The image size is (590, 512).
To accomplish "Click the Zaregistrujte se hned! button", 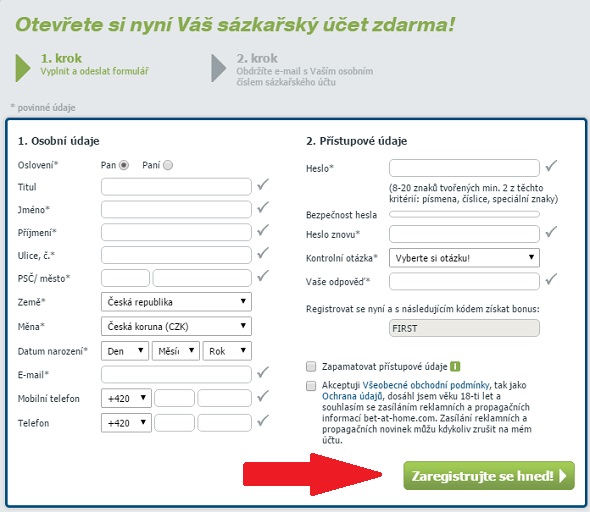I will (489, 476).
